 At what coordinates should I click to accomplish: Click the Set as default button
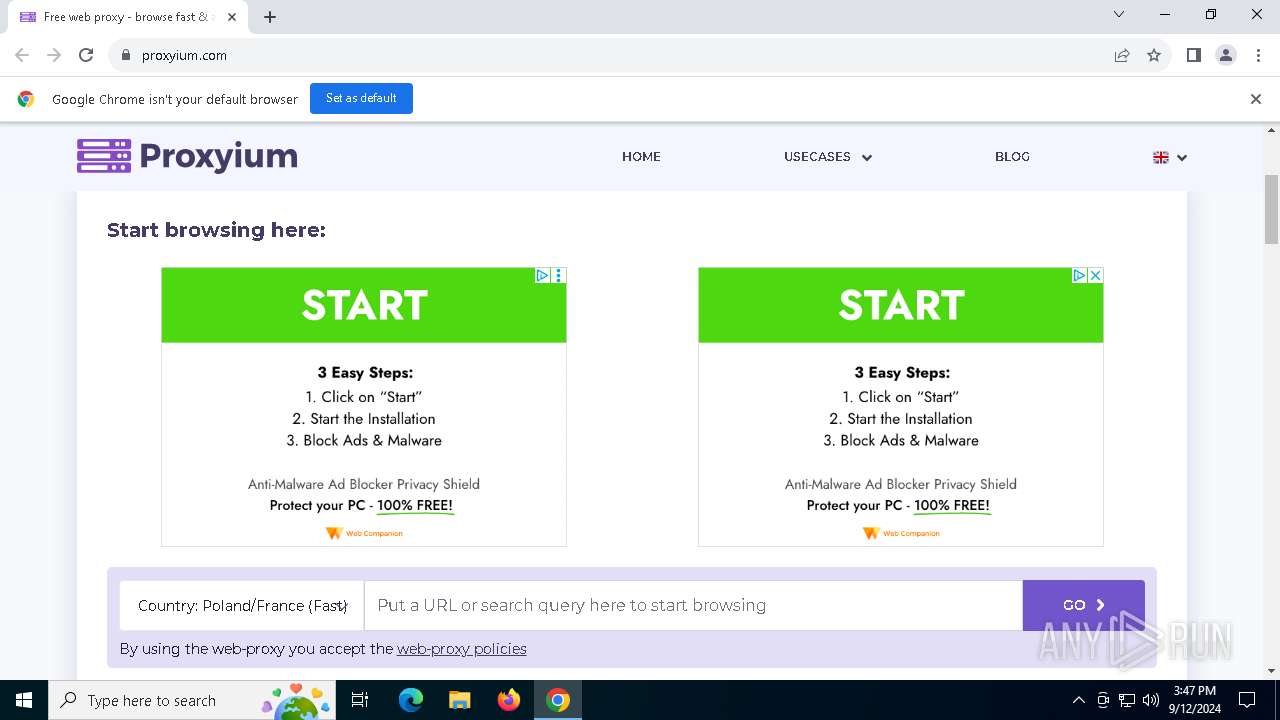point(361,98)
